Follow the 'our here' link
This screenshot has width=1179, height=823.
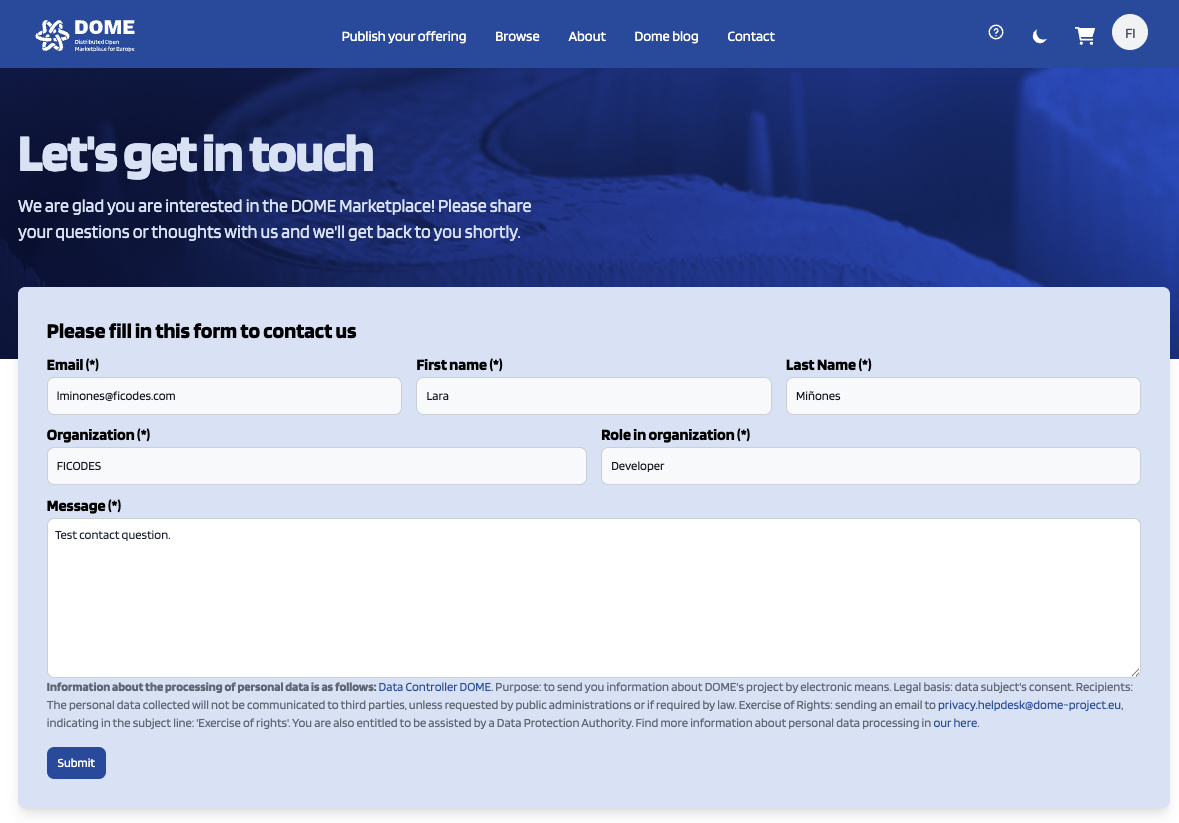955,723
